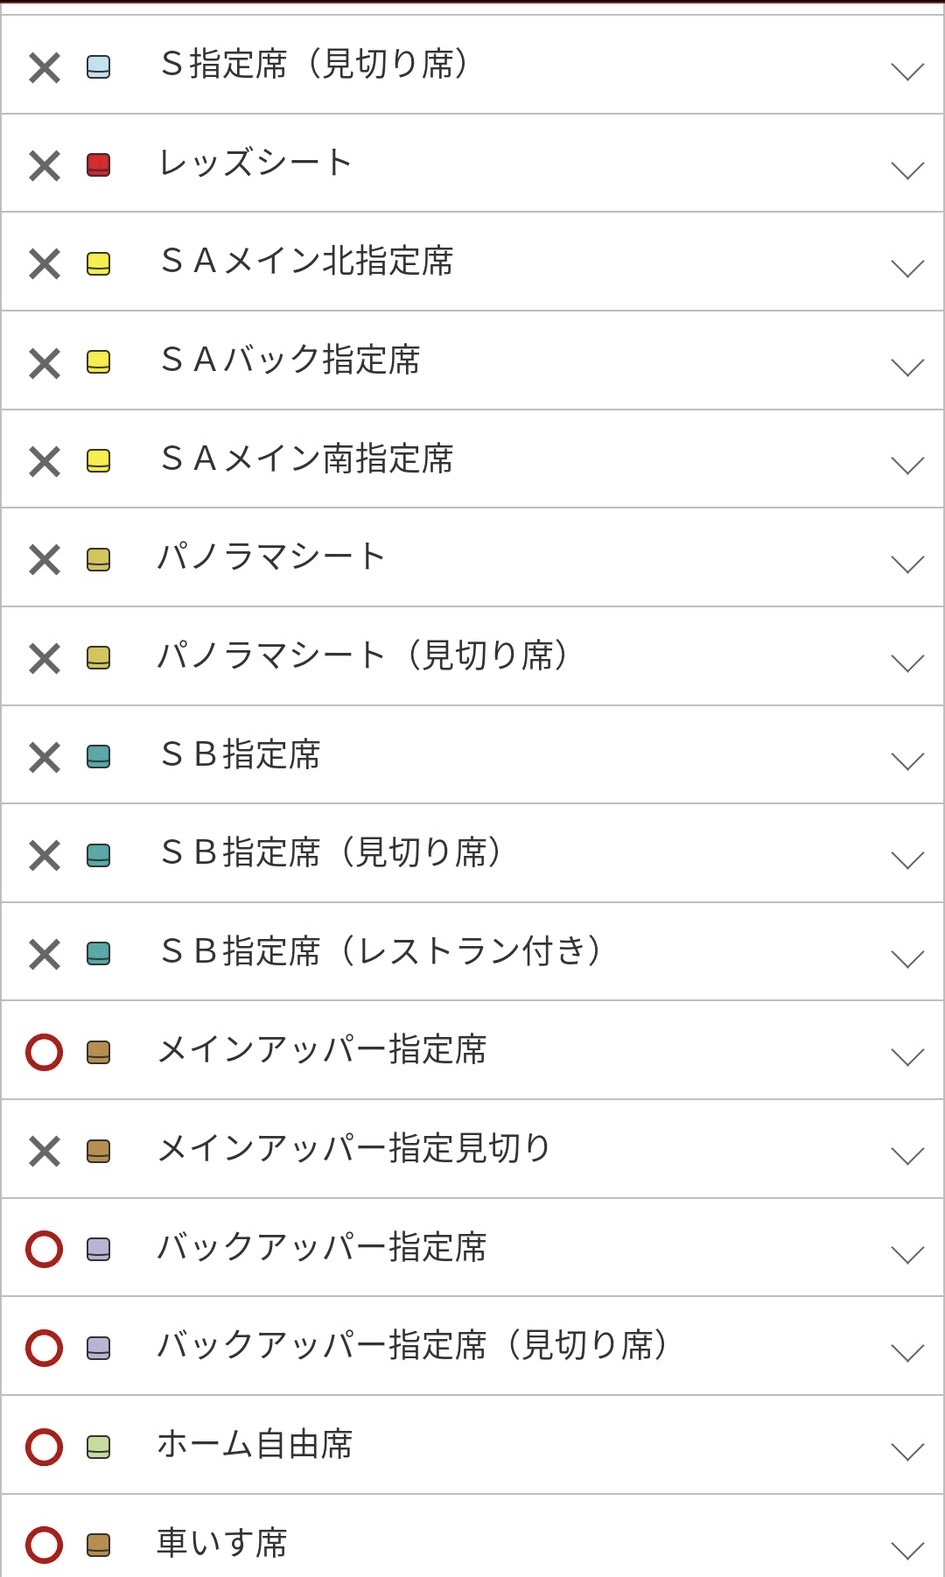Expand the ＳＢ指定席（レストラン付き） chevron
The image size is (945, 1577).
907,959
